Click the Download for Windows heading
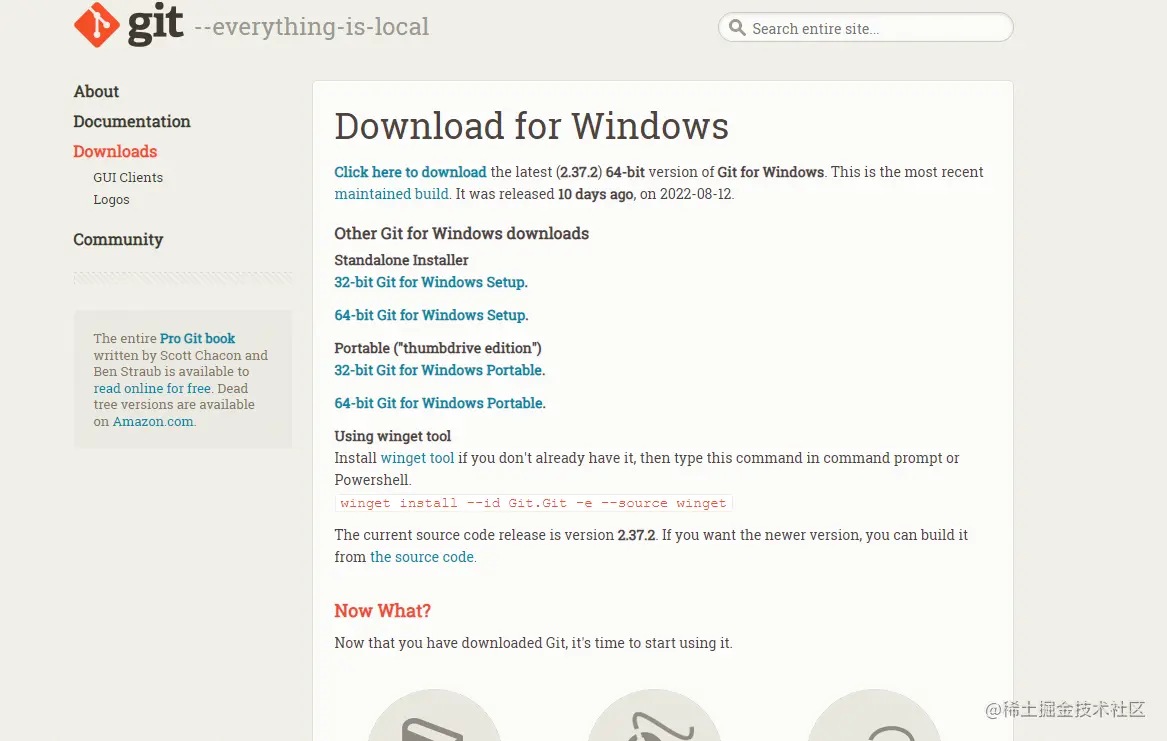This screenshot has height=741, width=1167. pyautogui.click(x=531, y=126)
